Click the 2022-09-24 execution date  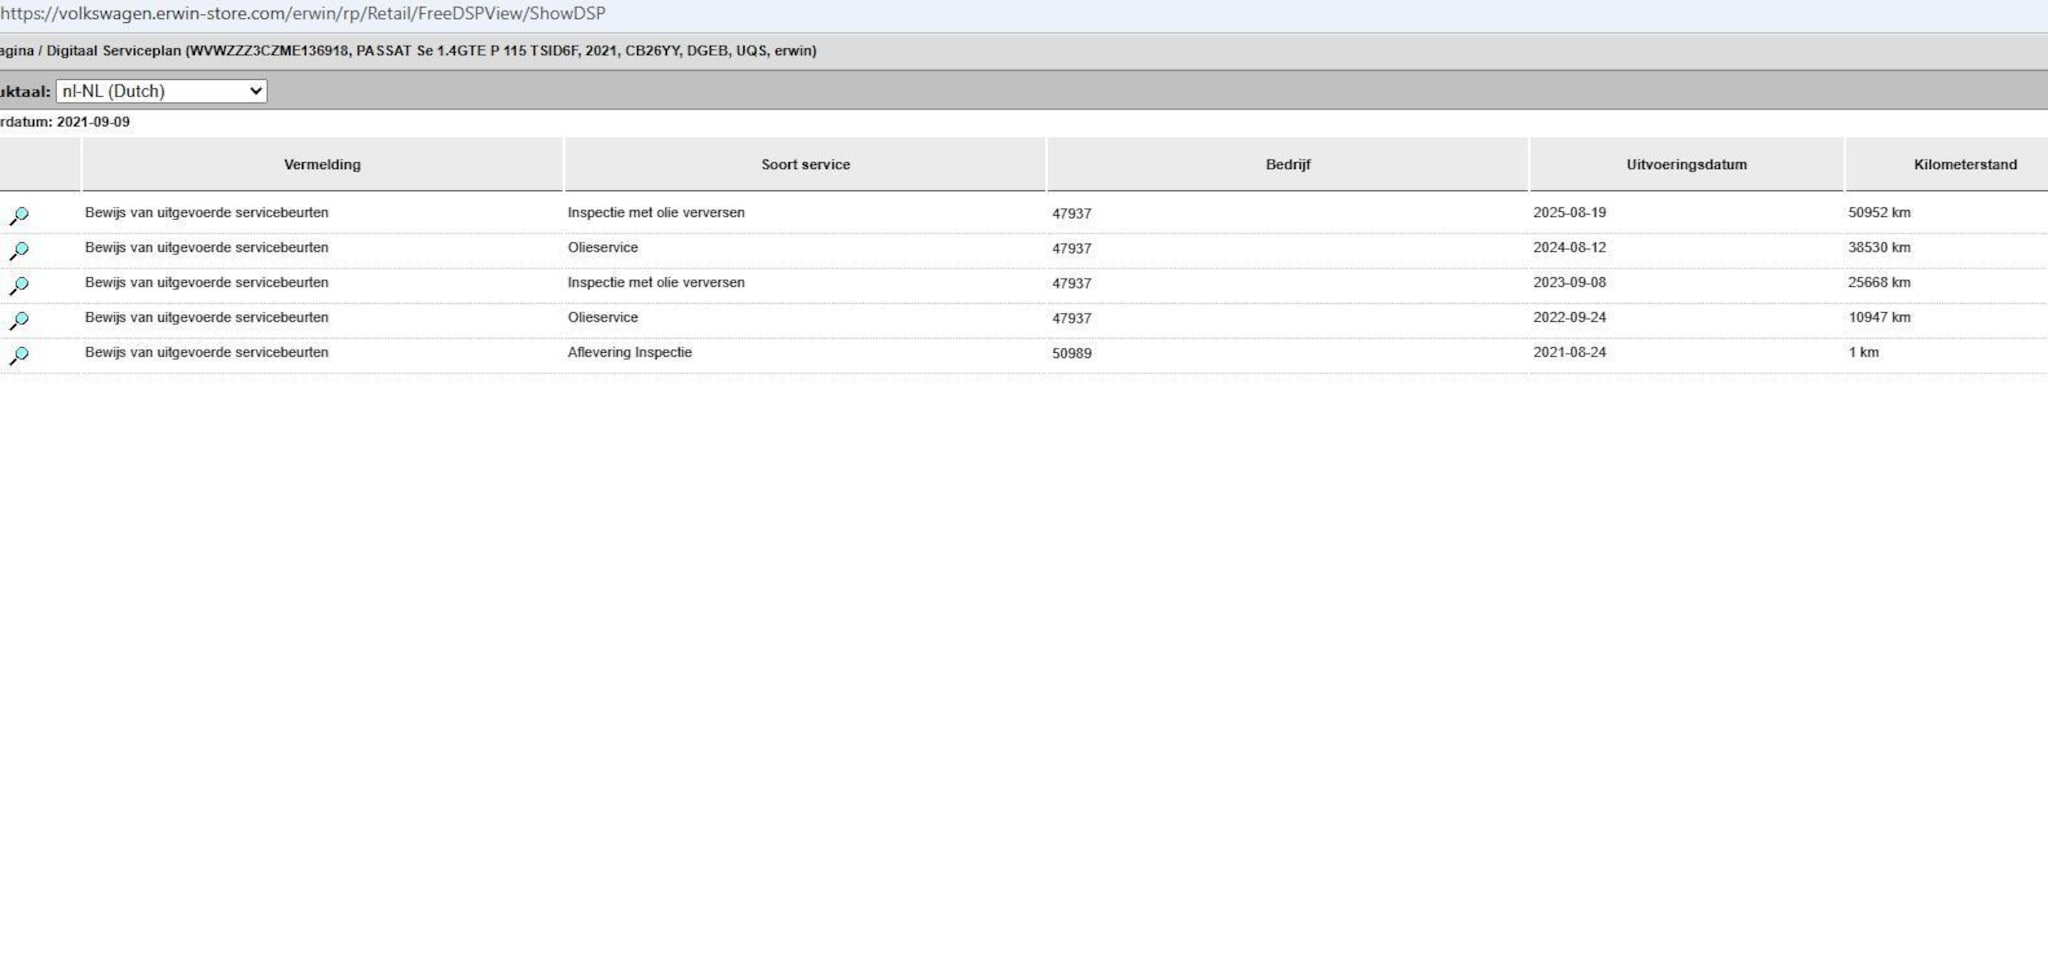click(x=1569, y=318)
